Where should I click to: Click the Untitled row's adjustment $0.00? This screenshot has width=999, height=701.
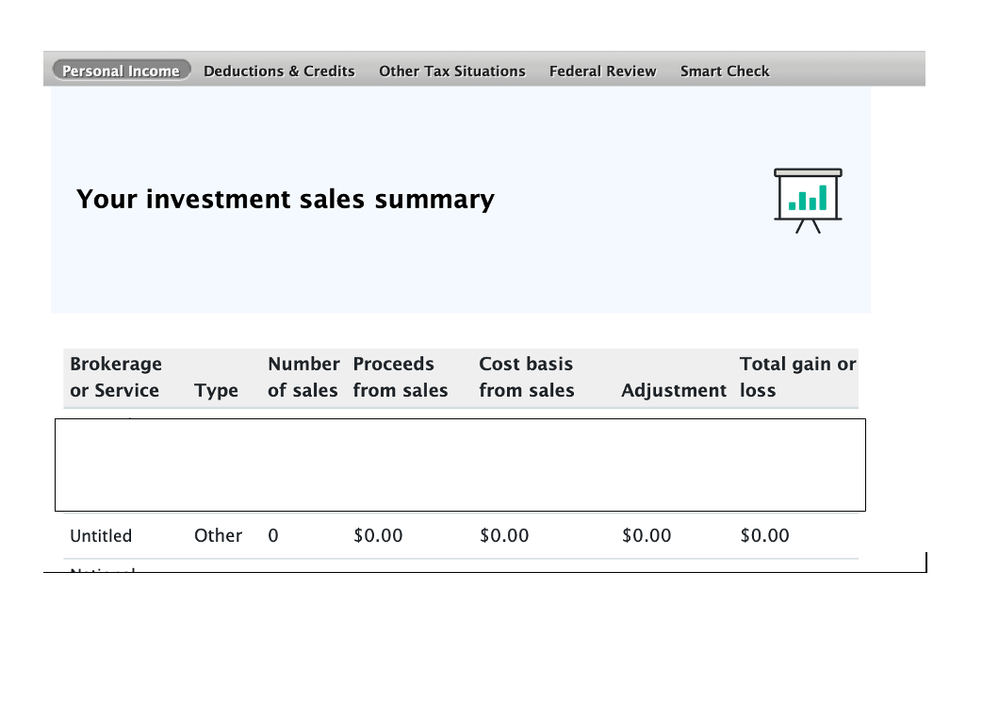coord(646,536)
